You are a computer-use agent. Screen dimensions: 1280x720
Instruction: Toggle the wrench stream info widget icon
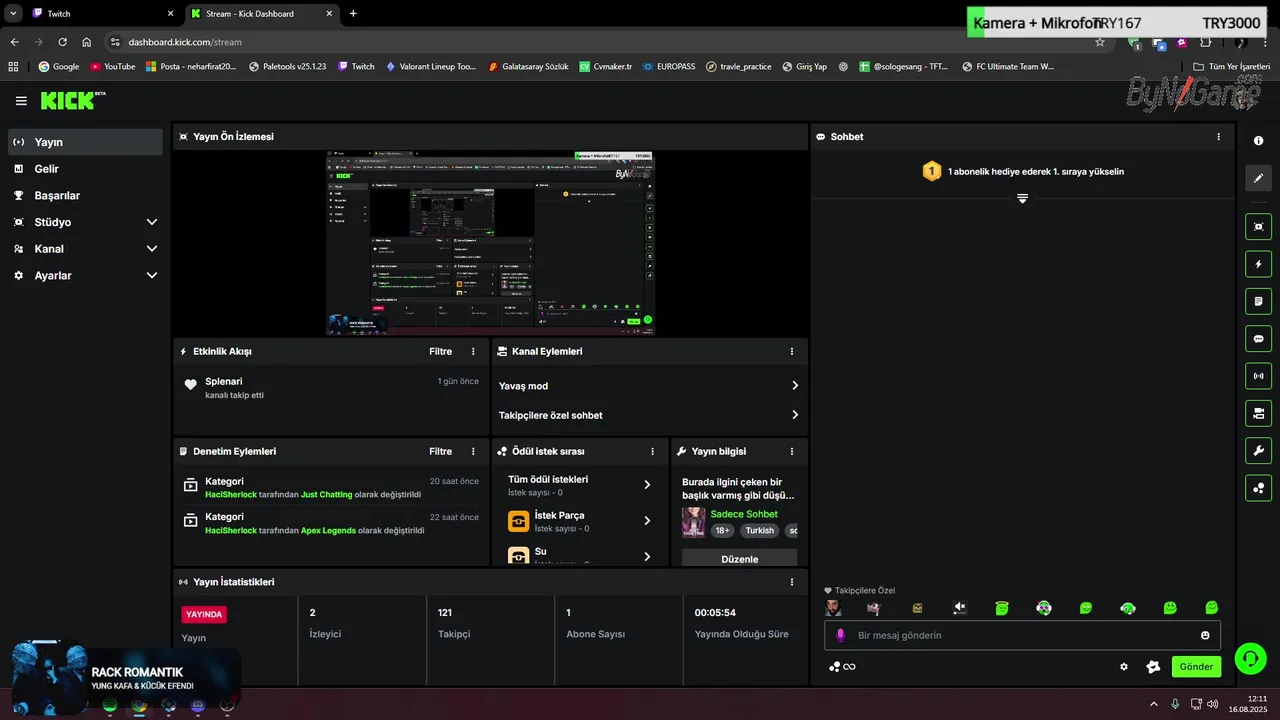1259,451
